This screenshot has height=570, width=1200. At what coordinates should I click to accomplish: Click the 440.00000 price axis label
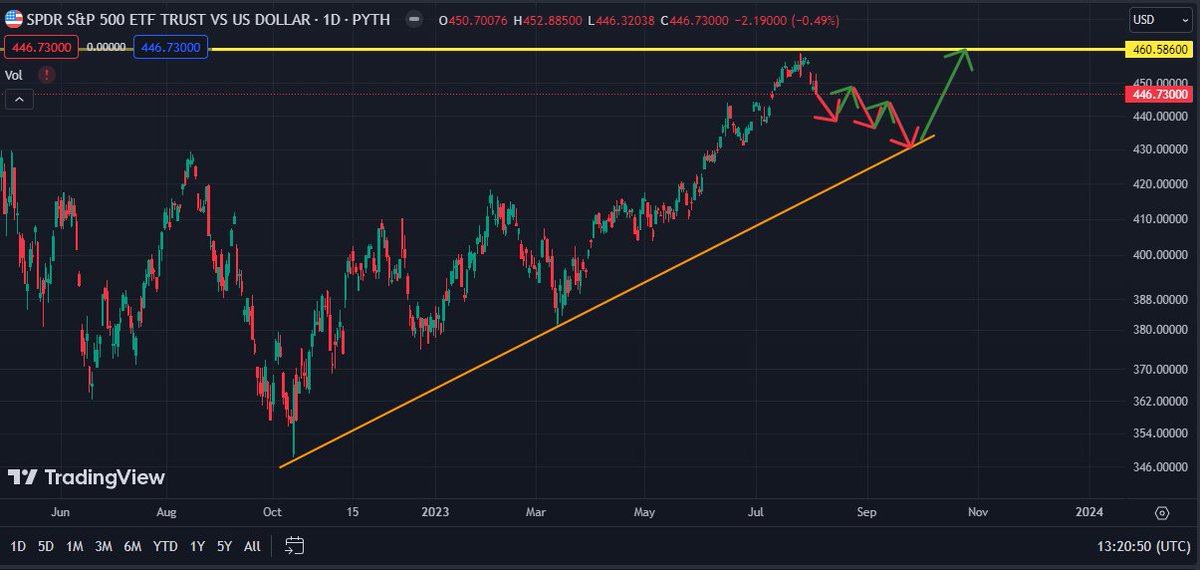1161,116
